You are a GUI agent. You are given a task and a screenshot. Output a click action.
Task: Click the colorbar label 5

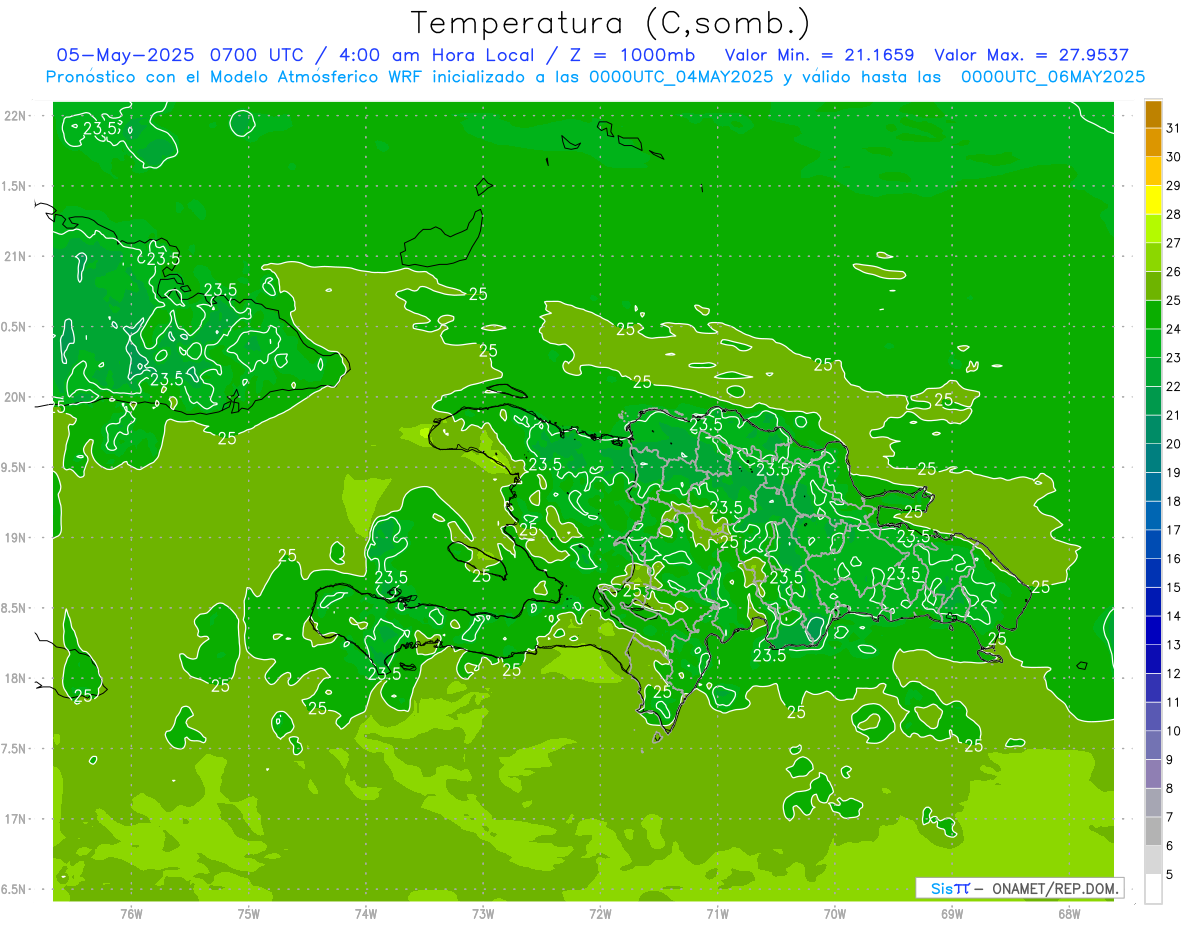1170,875
